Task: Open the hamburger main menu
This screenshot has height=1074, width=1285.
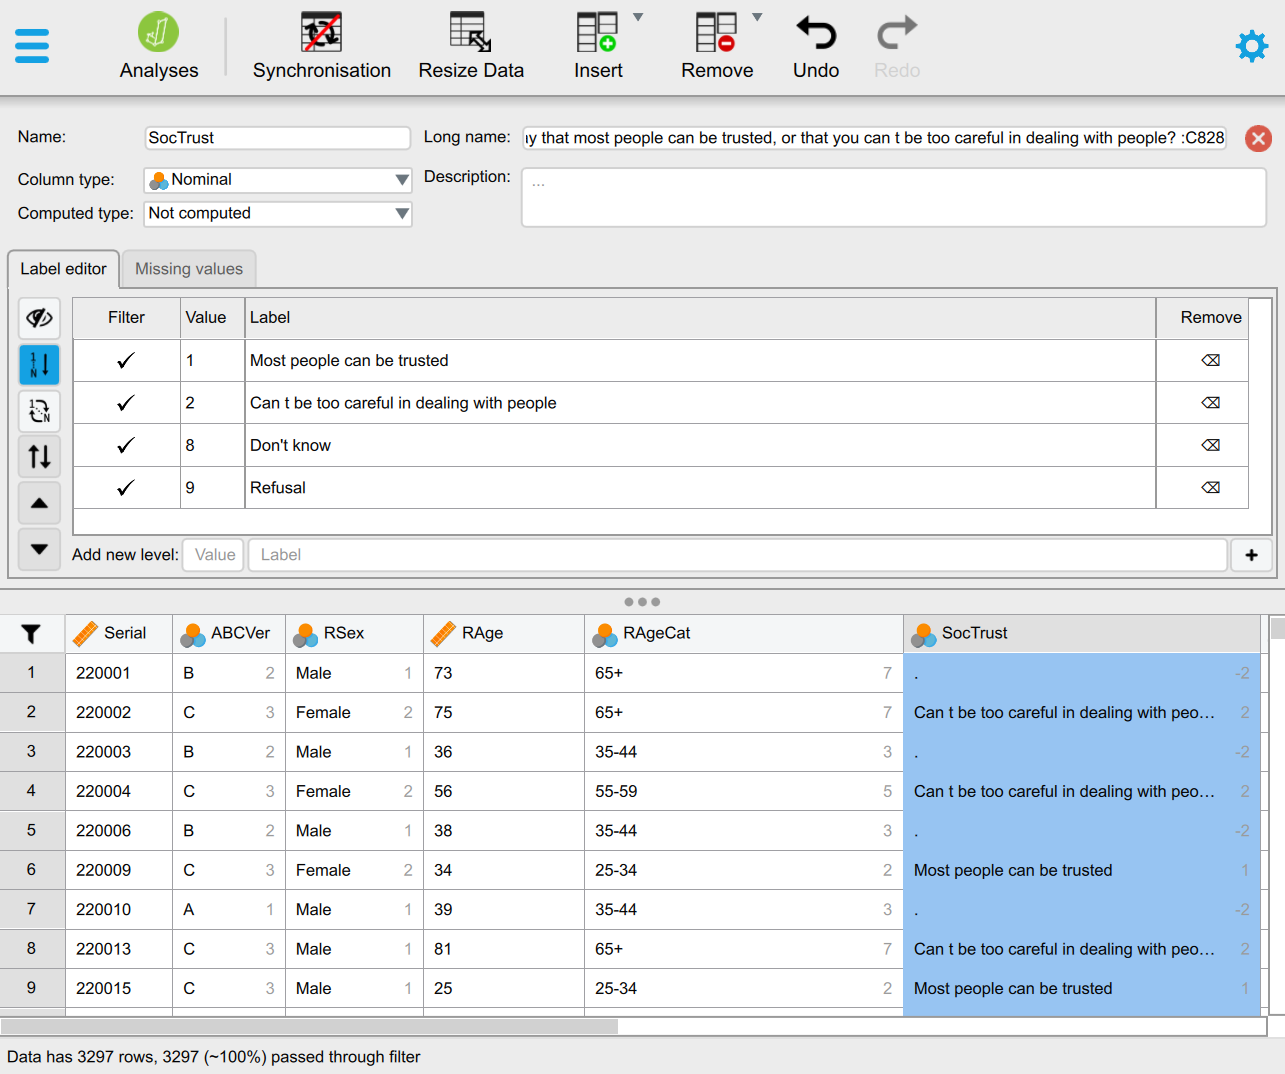Action: 32,46
